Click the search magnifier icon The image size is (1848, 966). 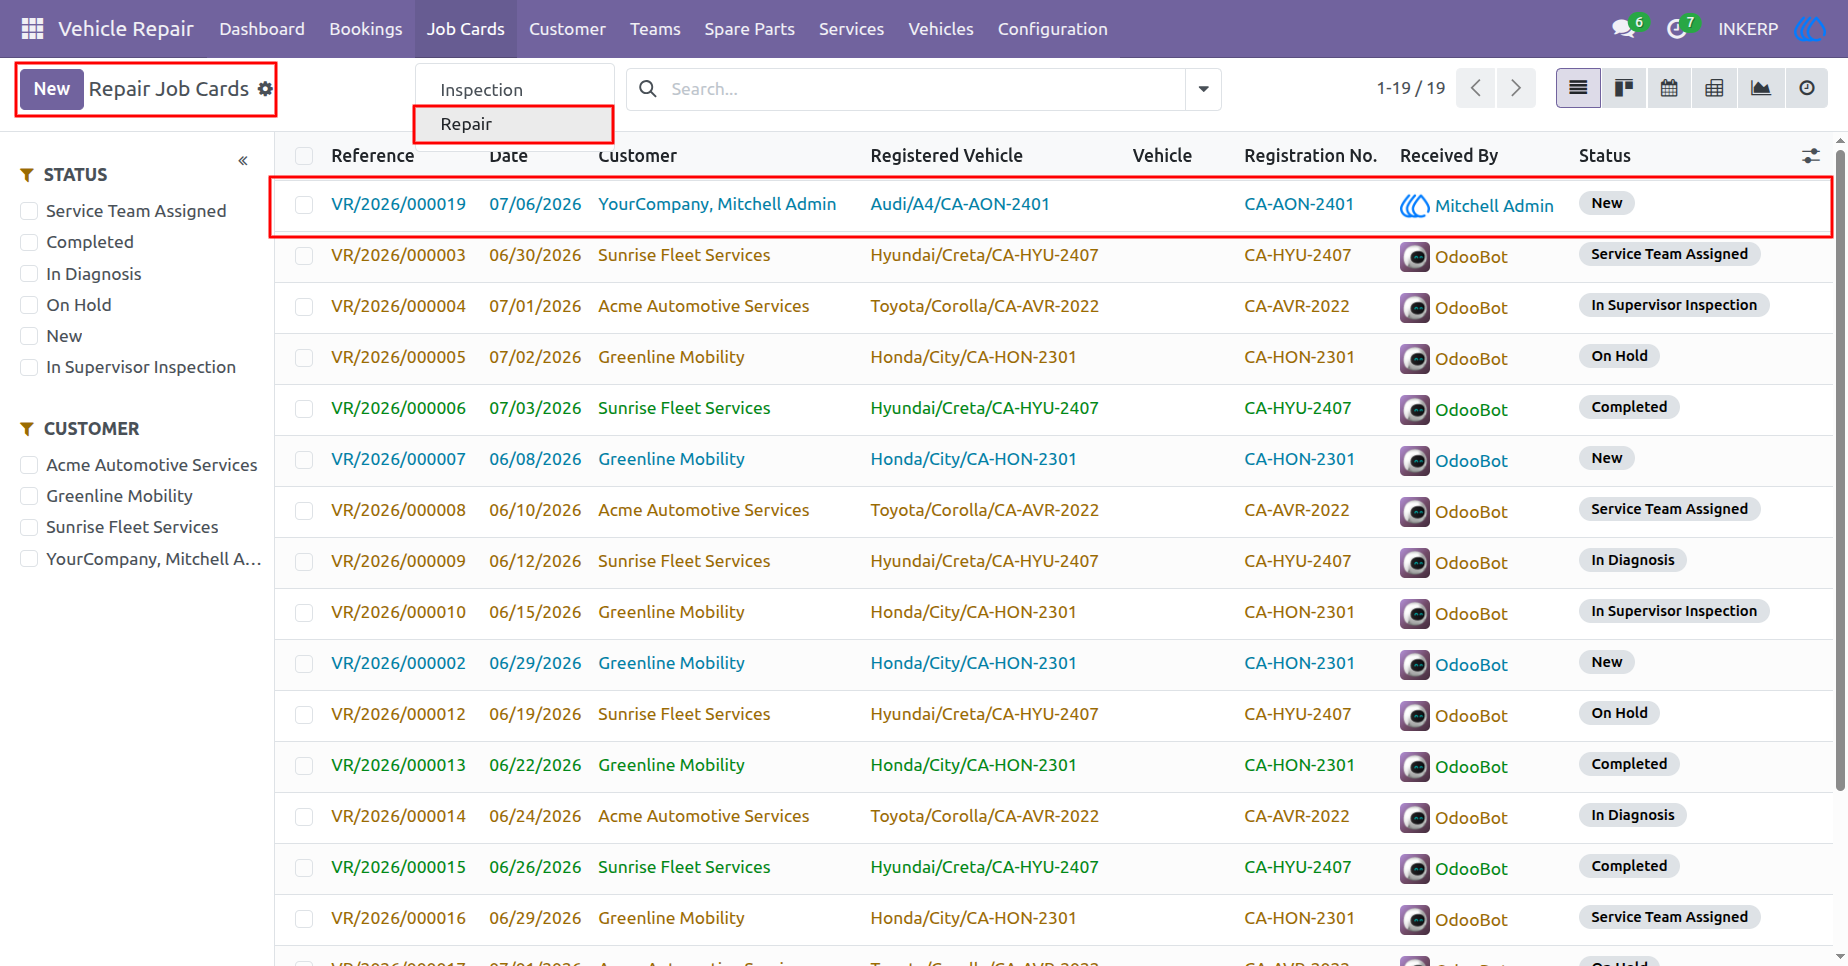pos(648,89)
